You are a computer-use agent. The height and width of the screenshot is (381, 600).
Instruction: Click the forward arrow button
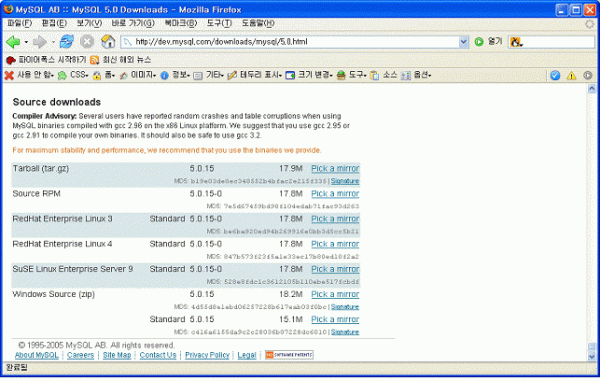coord(40,42)
